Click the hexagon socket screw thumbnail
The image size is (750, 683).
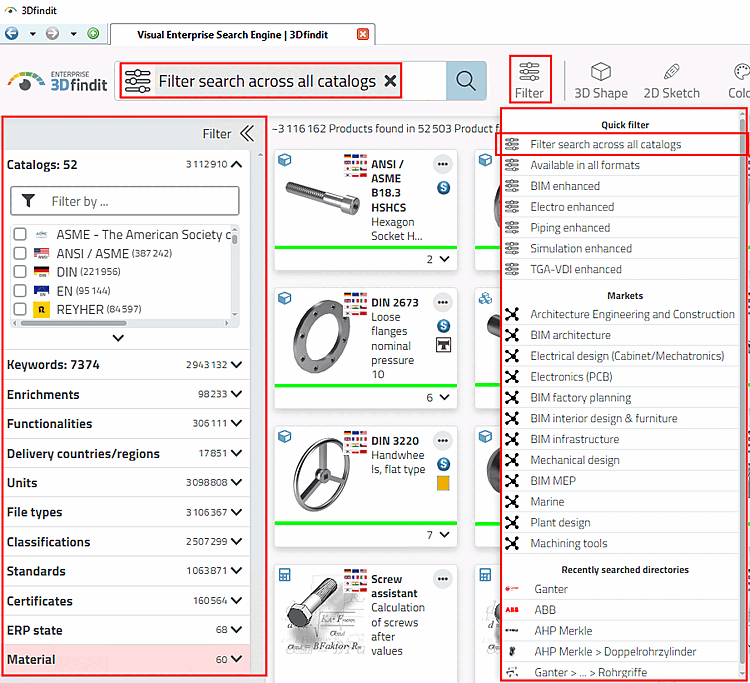coord(323,197)
